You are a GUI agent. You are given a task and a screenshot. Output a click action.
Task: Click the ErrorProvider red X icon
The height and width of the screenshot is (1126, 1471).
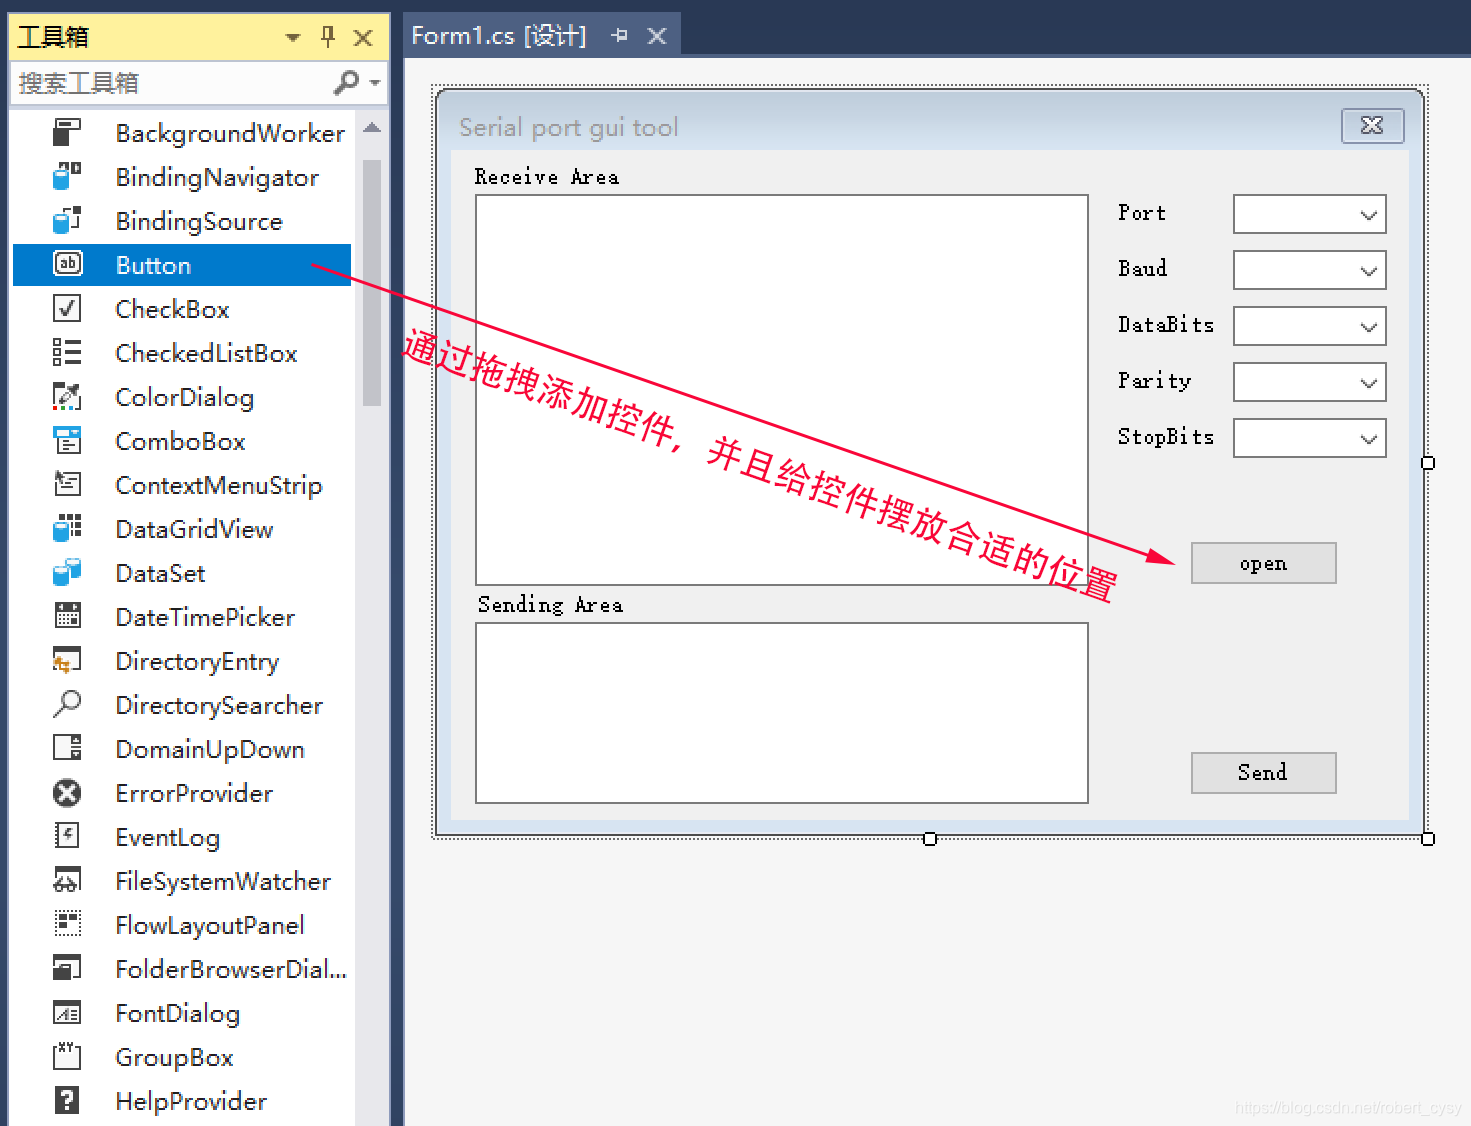(x=67, y=793)
